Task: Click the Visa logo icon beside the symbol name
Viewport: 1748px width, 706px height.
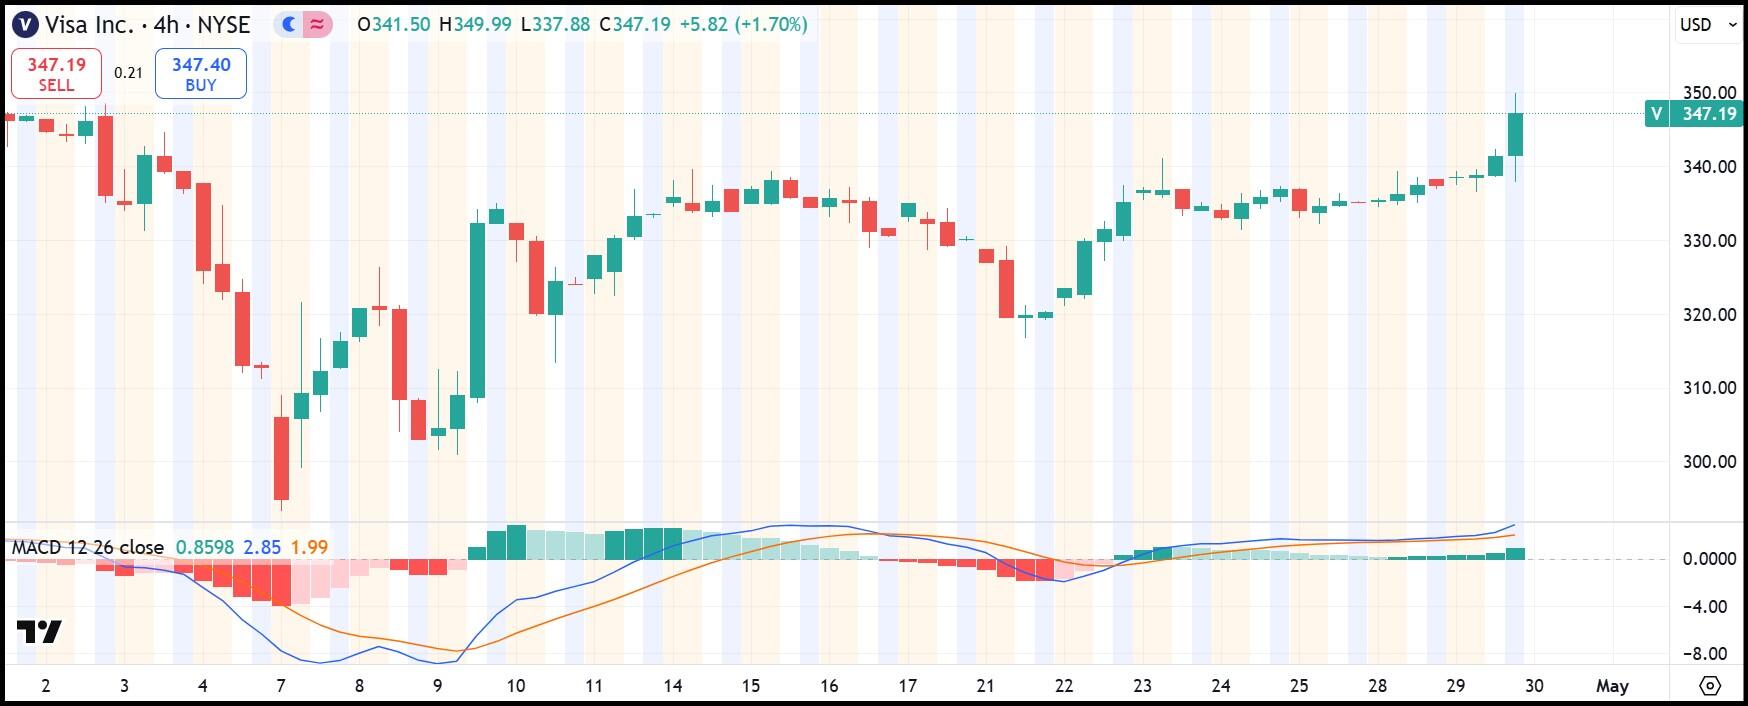Action: point(24,24)
